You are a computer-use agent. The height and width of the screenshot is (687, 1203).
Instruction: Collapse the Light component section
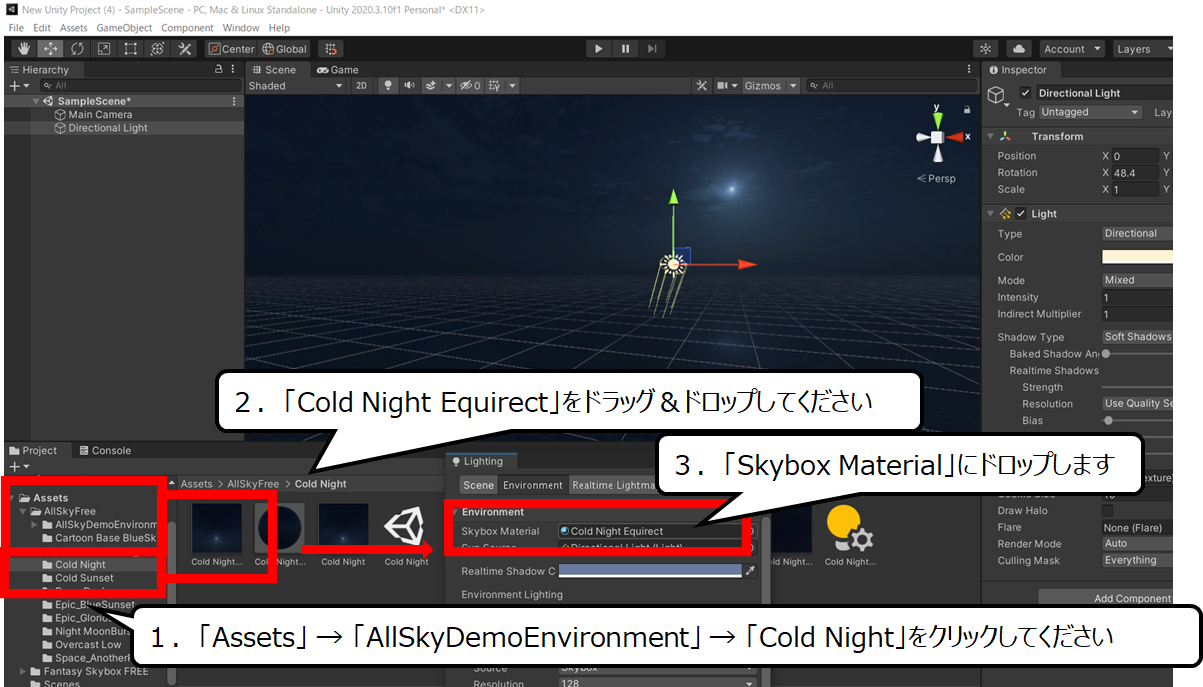[990, 214]
